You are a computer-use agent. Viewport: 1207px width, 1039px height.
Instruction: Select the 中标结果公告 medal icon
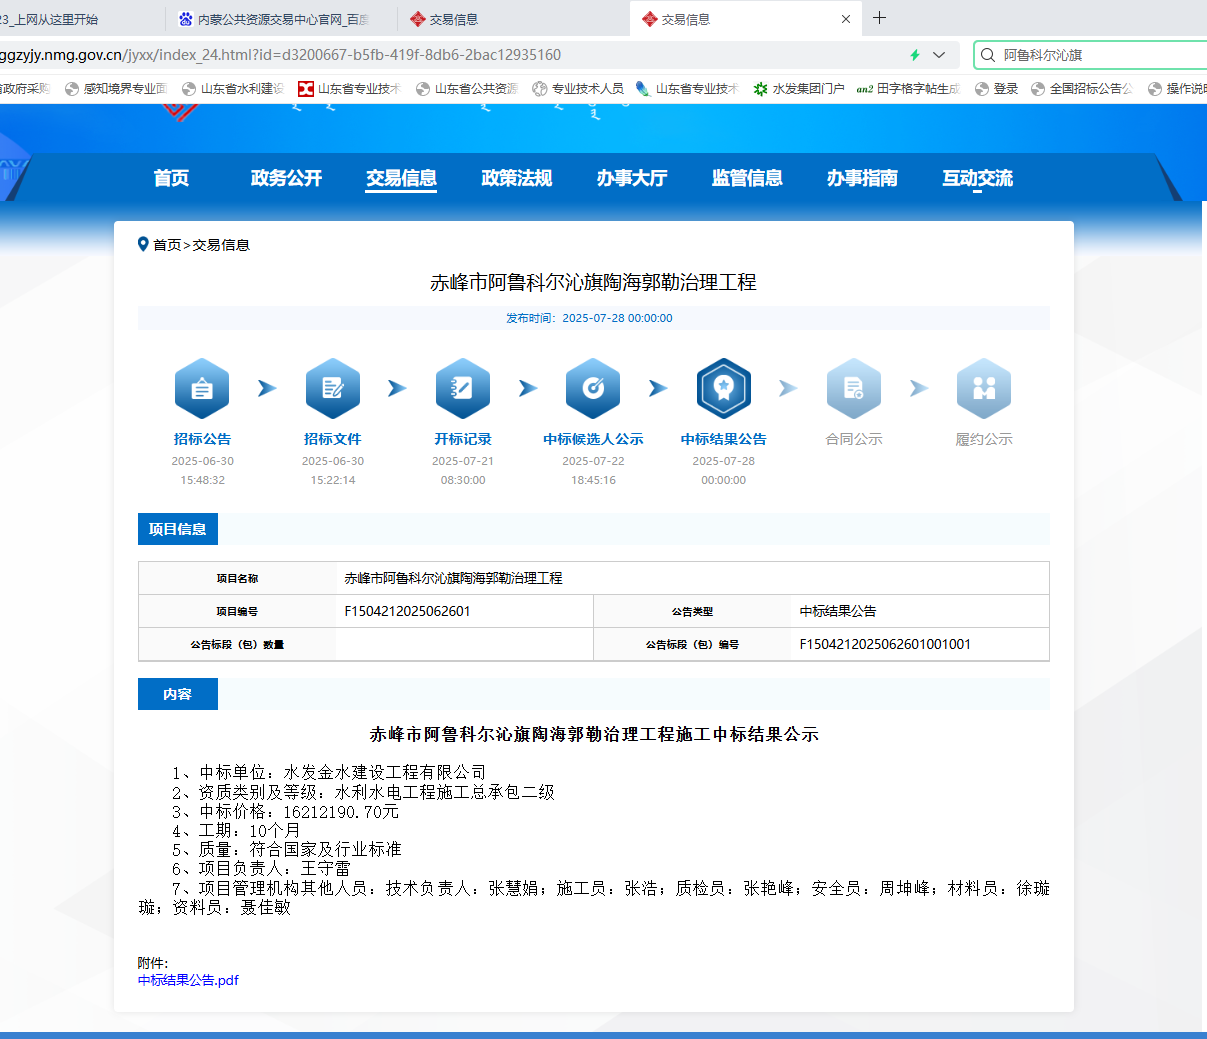point(724,388)
